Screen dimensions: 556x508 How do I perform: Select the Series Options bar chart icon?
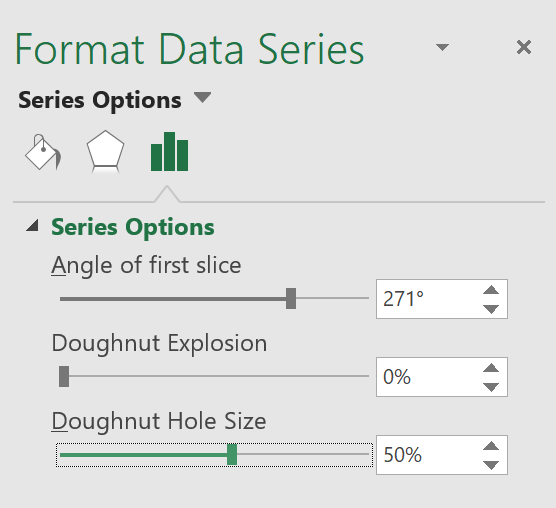click(169, 151)
